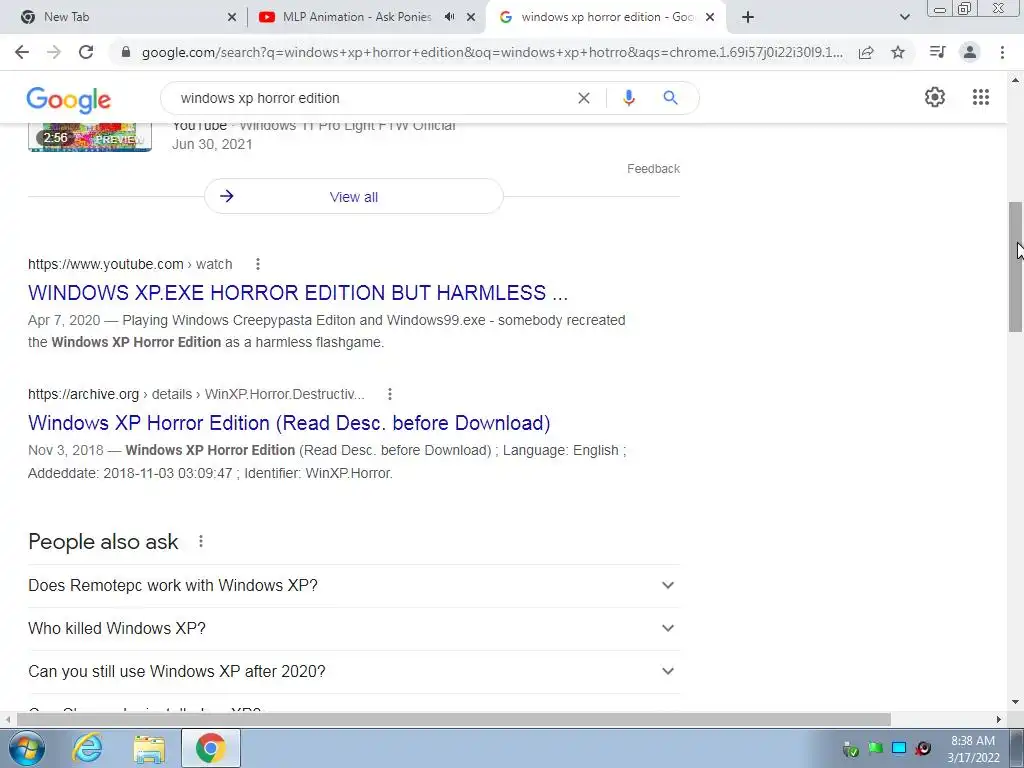Click the scroll right arrow at bottom
This screenshot has width=1024, height=768.
[999, 719]
